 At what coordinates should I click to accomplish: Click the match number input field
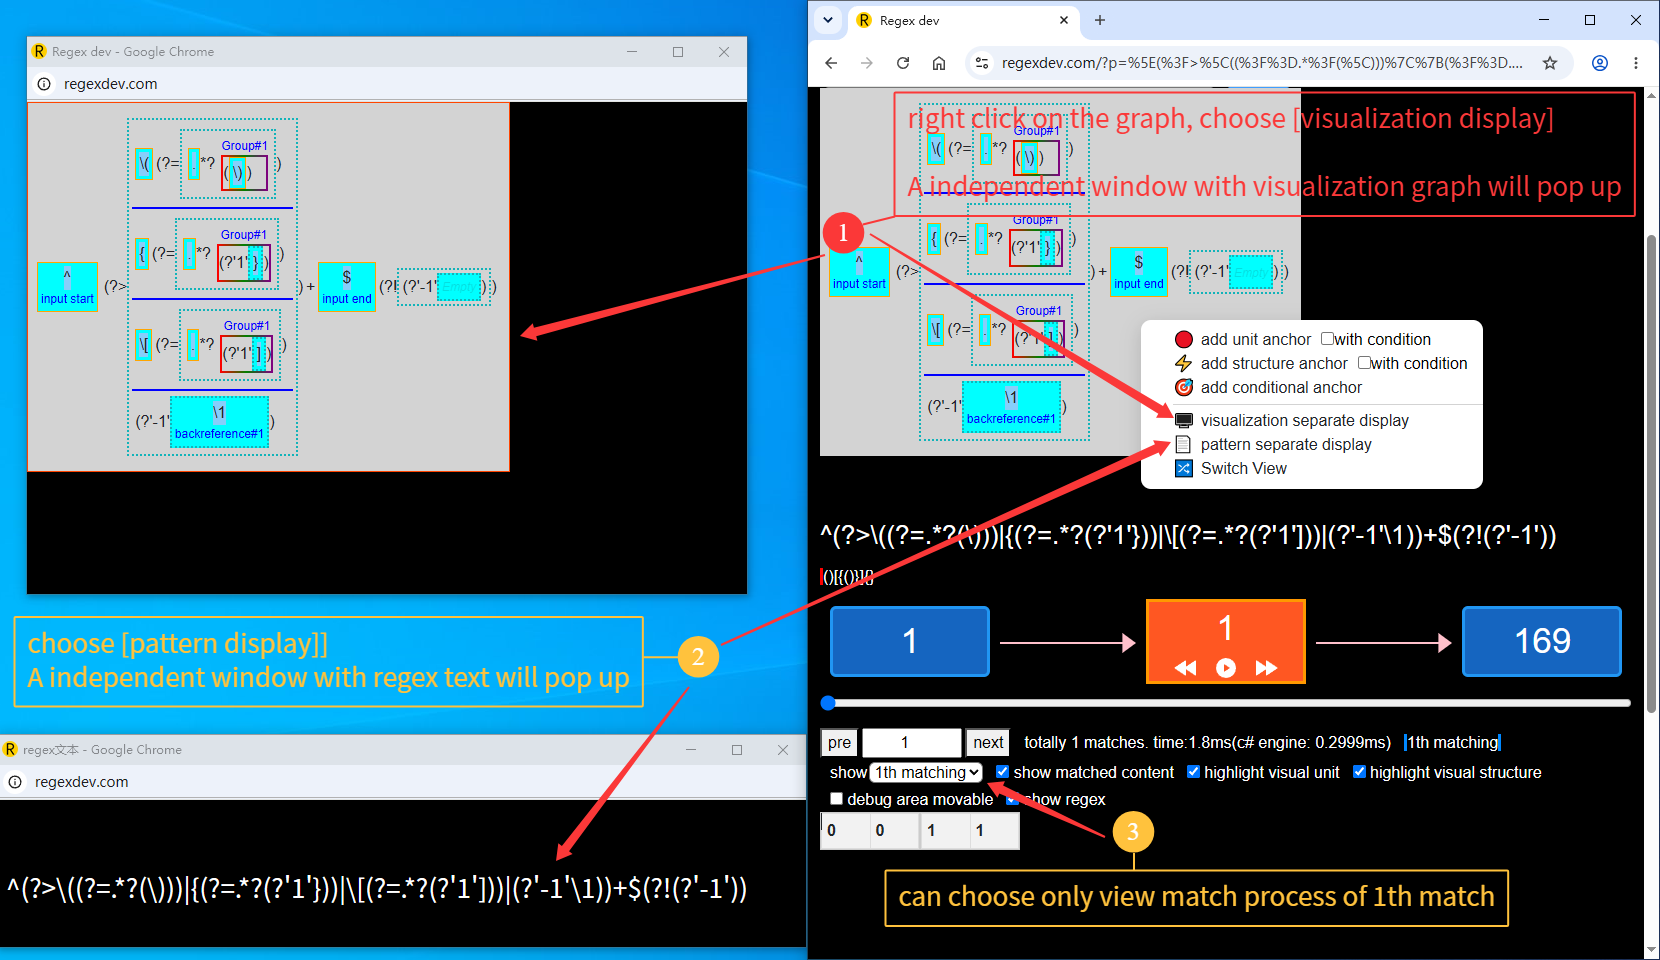(912, 742)
